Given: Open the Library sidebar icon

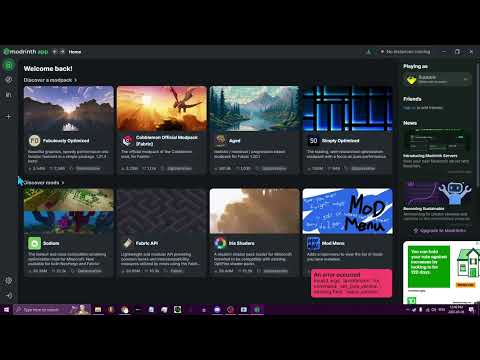Looking at the screenshot, I should 9,95.
